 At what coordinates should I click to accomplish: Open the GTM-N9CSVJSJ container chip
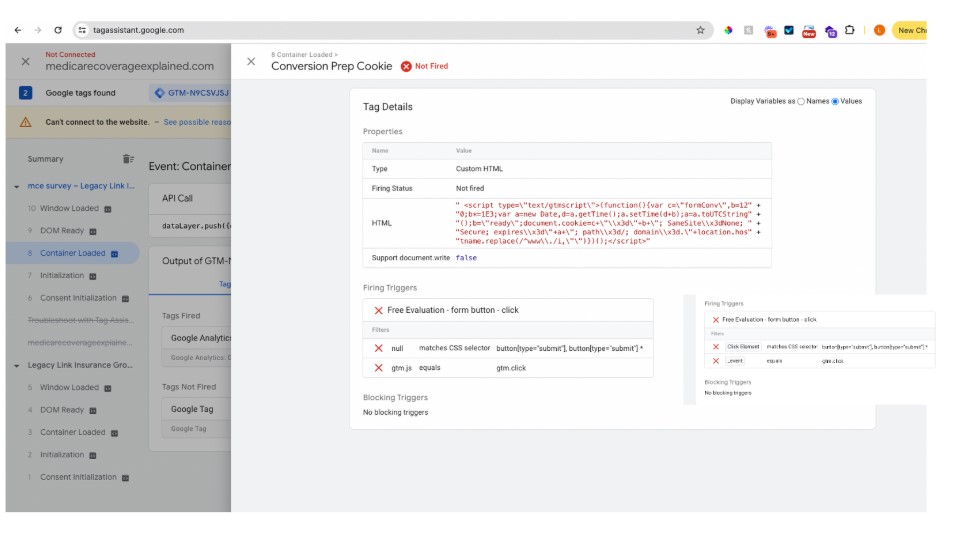pyautogui.click(x=191, y=93)
